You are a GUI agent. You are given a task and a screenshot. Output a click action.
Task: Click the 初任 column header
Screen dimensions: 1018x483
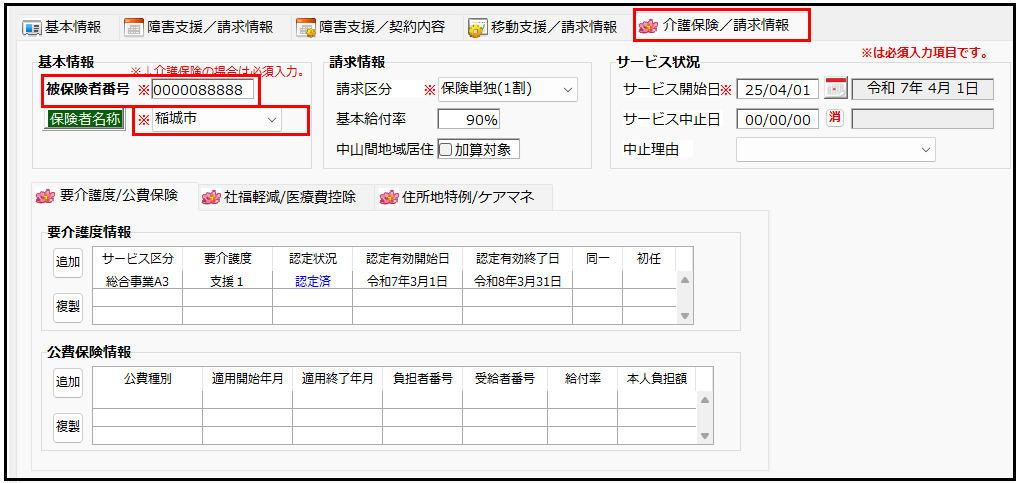click(649, 259)
